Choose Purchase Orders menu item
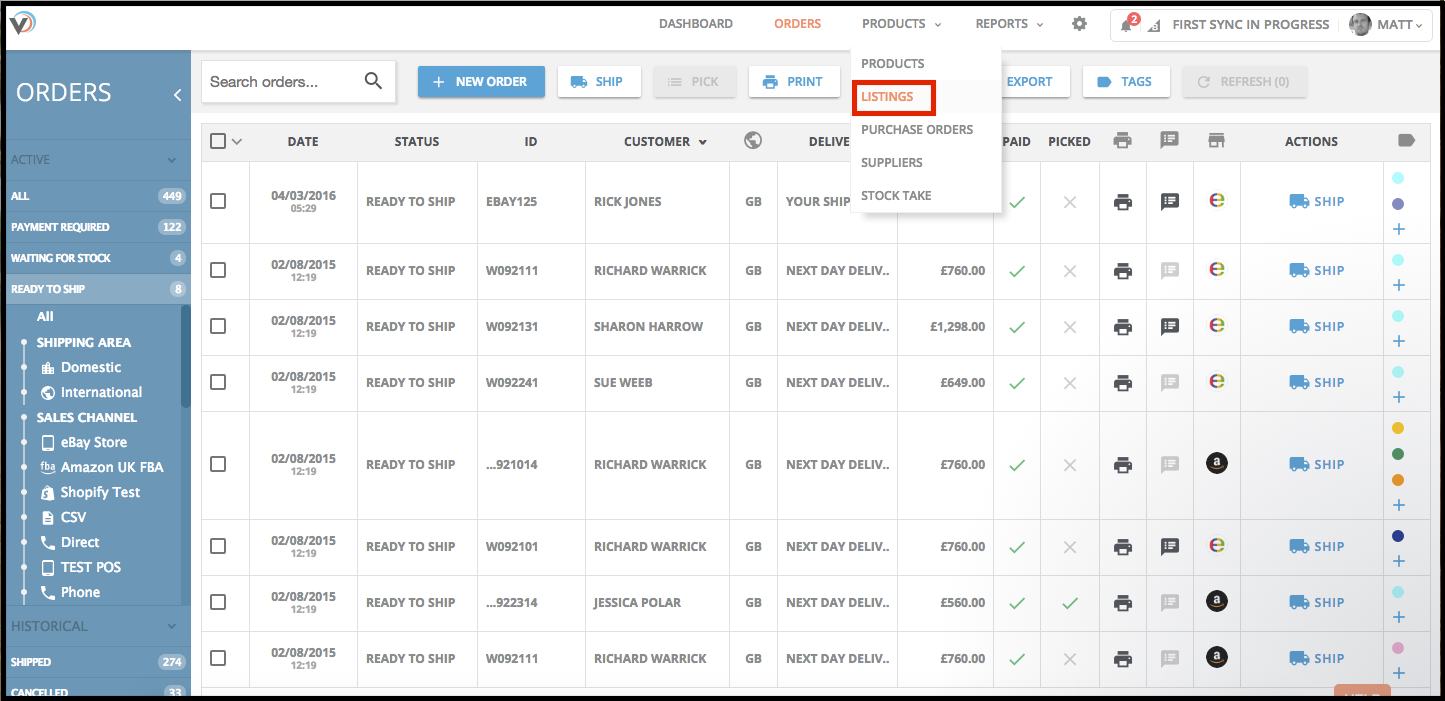Image resolution: width=1445 pixels, height=701 pixels. coord(917,129)
